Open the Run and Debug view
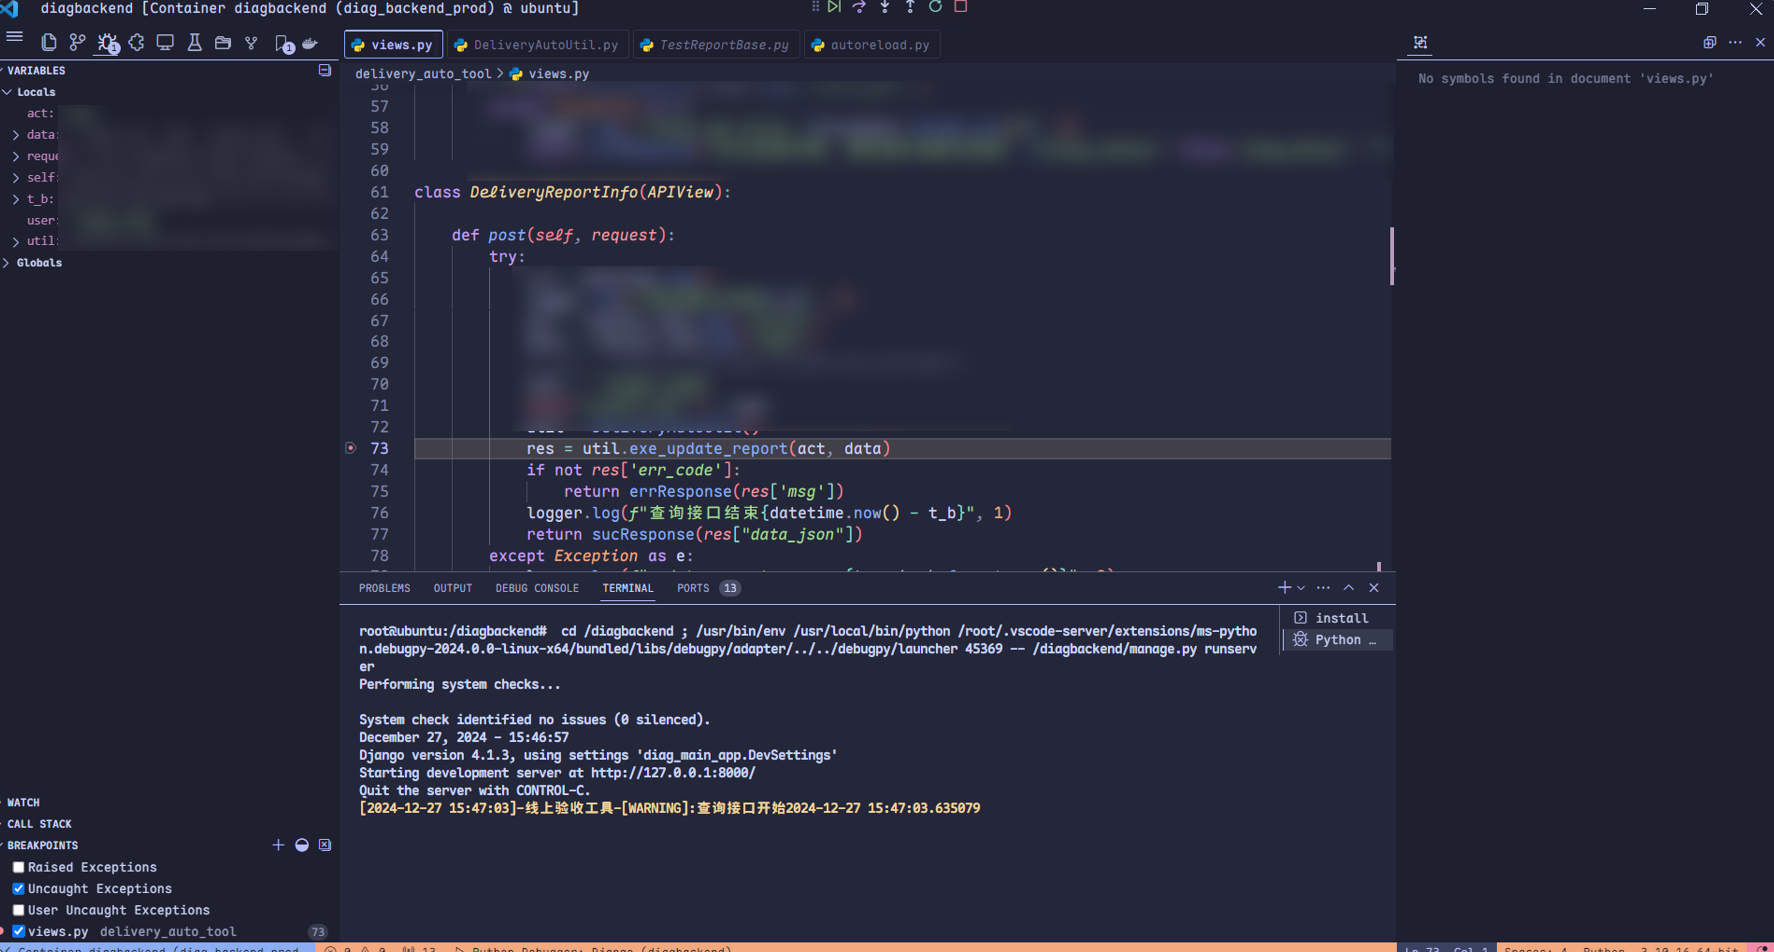Viewport: 1774px width, 952px height. click(107, 43)
